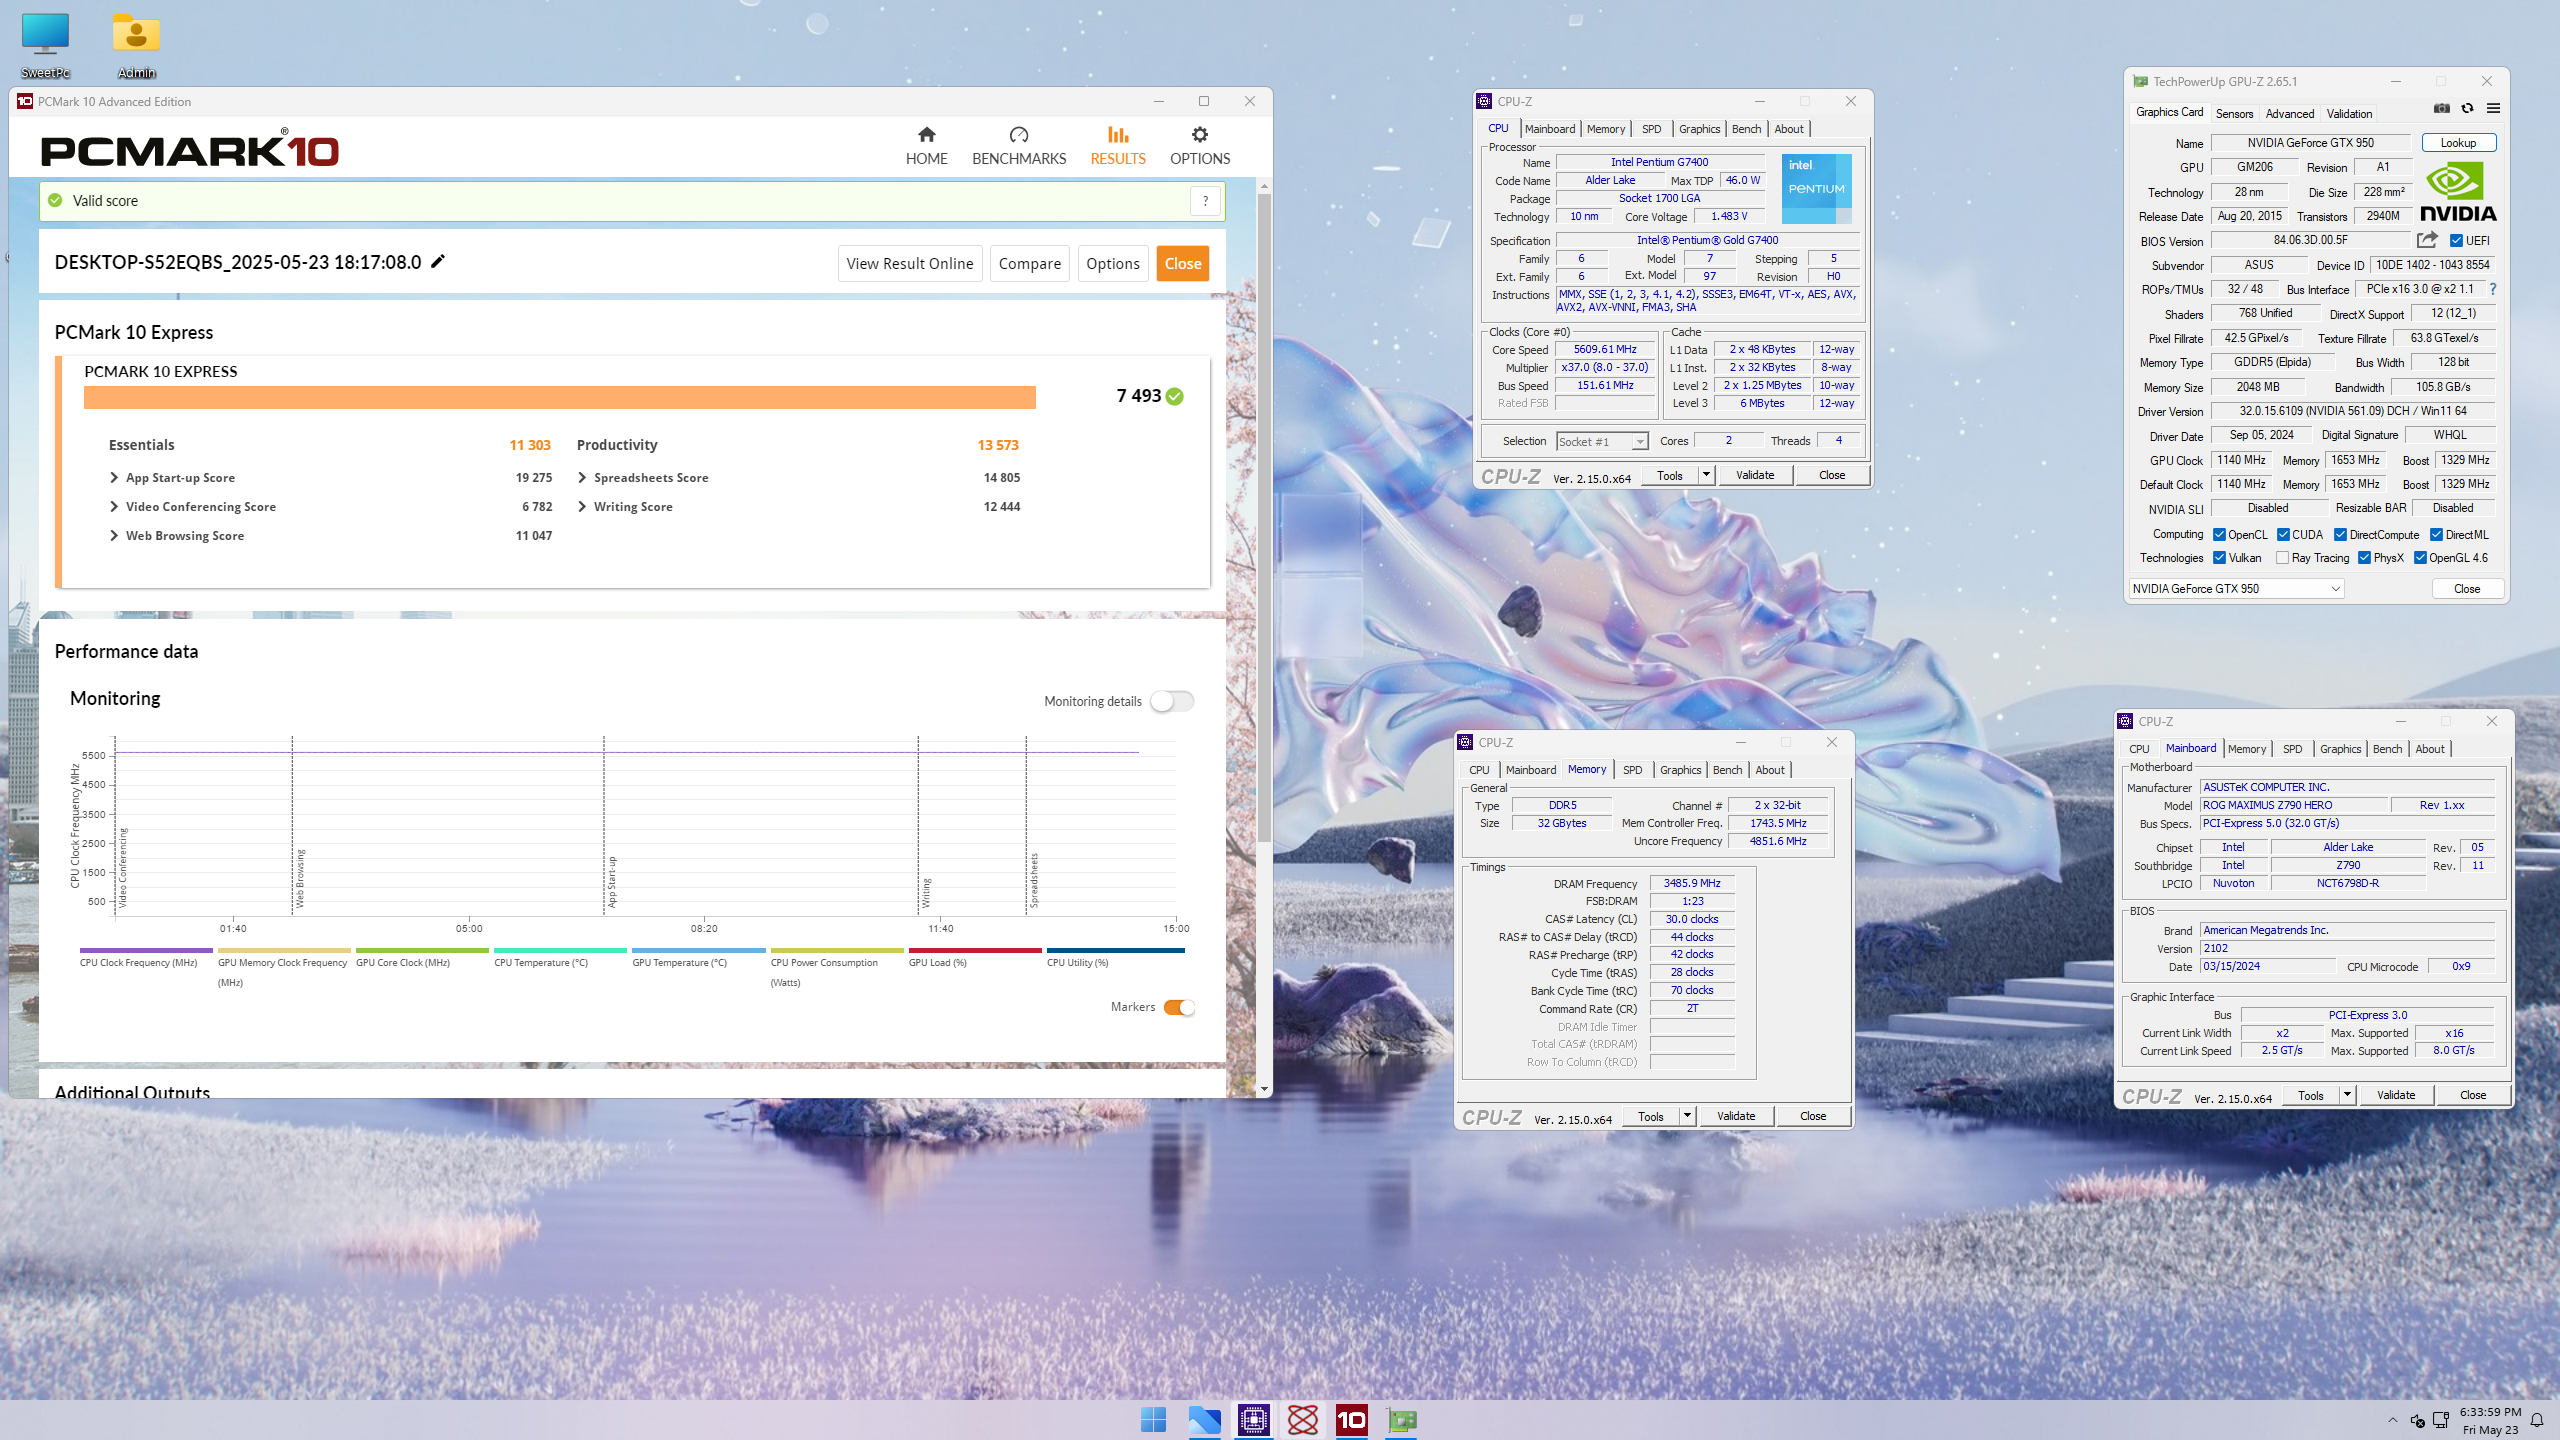Click the notification bell in system tray
2560x1440 pixels.
[x=2536, y=1420]
